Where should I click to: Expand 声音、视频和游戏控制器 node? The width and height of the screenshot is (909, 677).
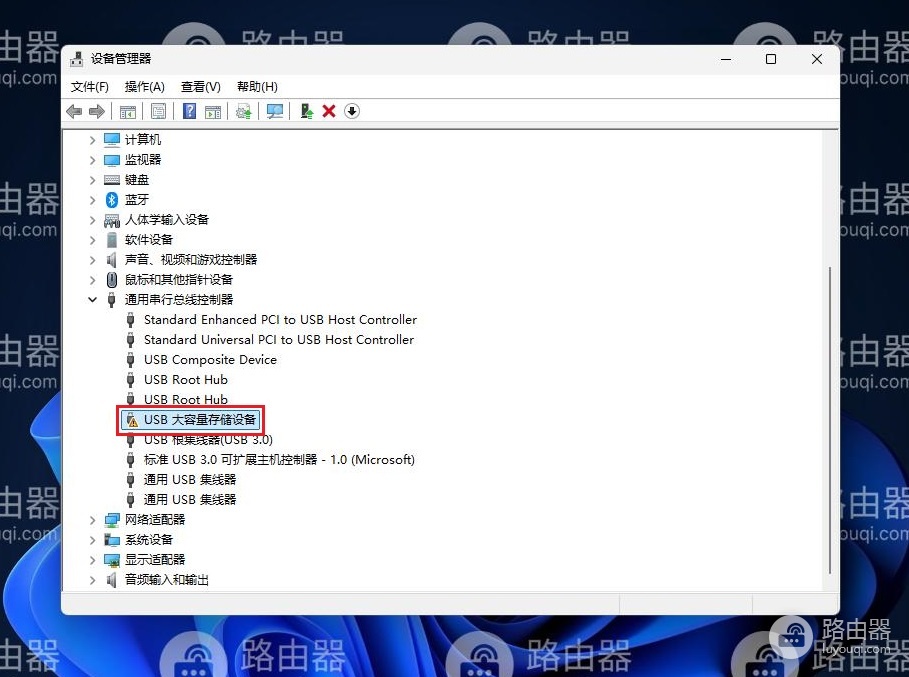[92, 260]
